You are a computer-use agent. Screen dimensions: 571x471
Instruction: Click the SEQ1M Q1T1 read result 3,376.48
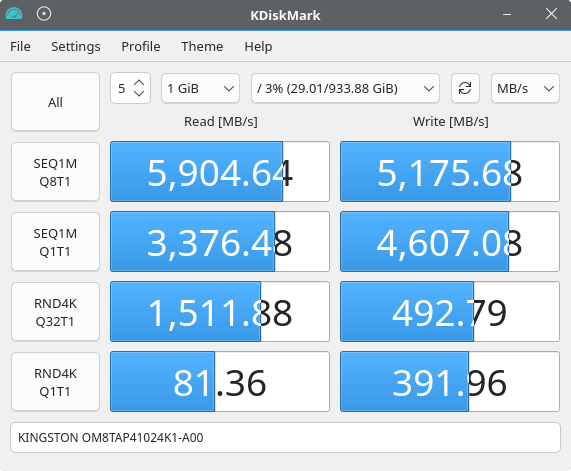(220, 242)
